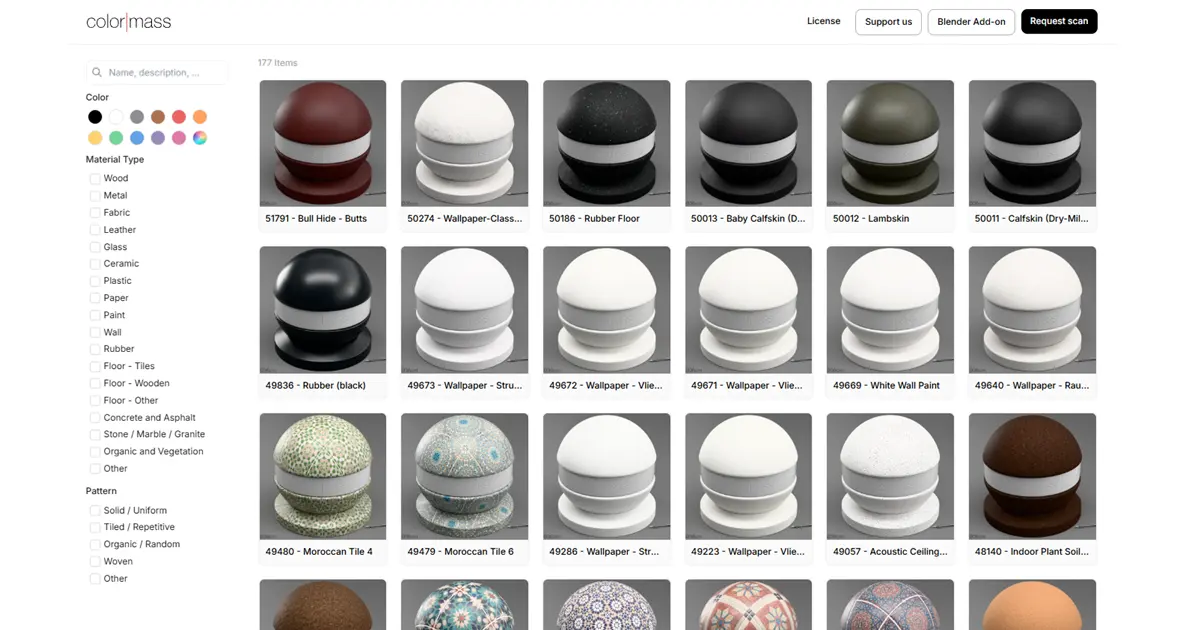The image size is (1200, 630).
Task: Enable Floor - Other checkbox
Action: (x=95, y=400)
